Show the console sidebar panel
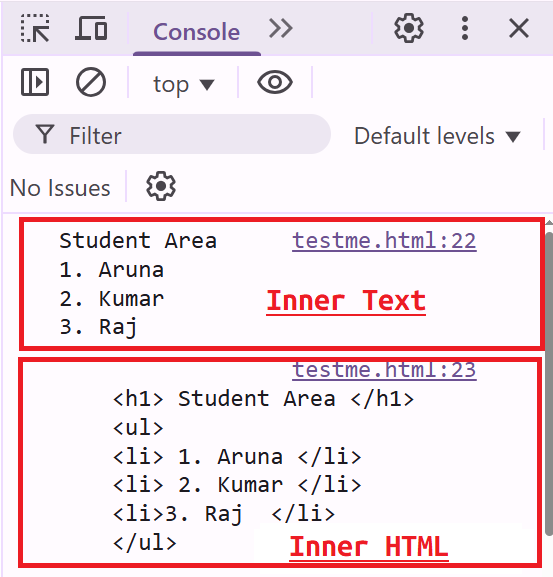 pos(35,82)
